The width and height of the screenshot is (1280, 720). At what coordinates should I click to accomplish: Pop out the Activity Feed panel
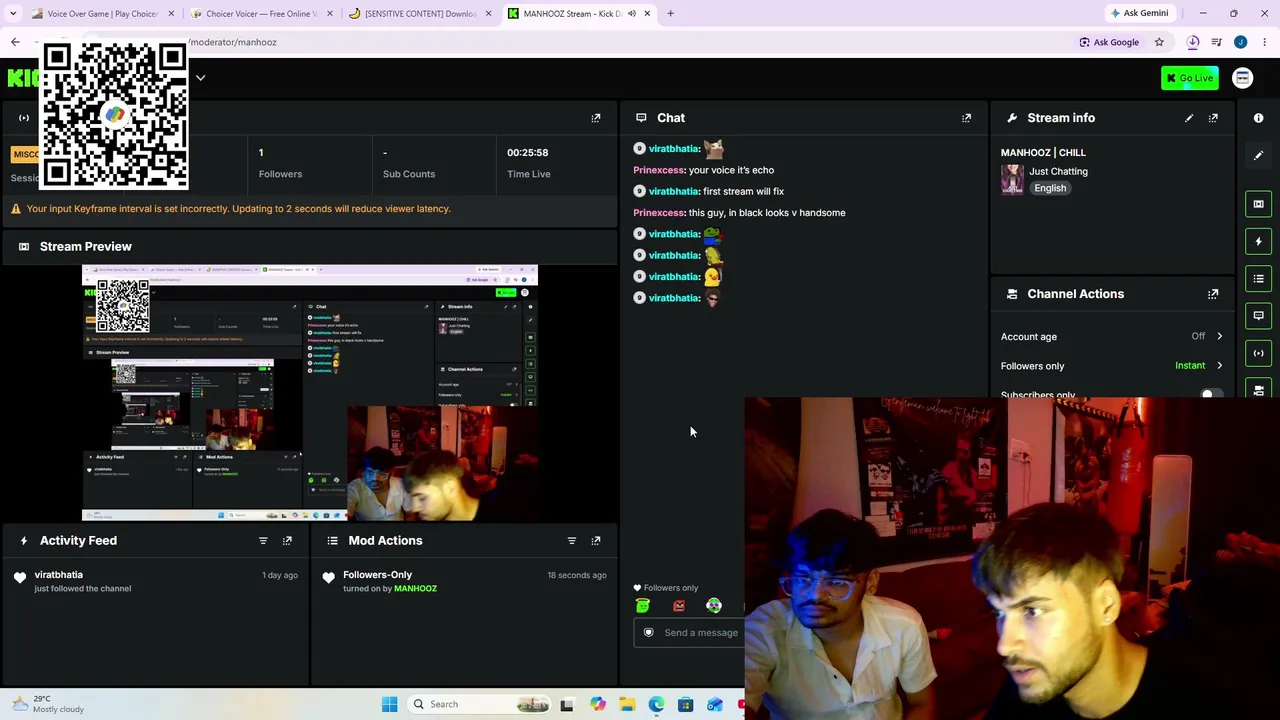point(287,541)
